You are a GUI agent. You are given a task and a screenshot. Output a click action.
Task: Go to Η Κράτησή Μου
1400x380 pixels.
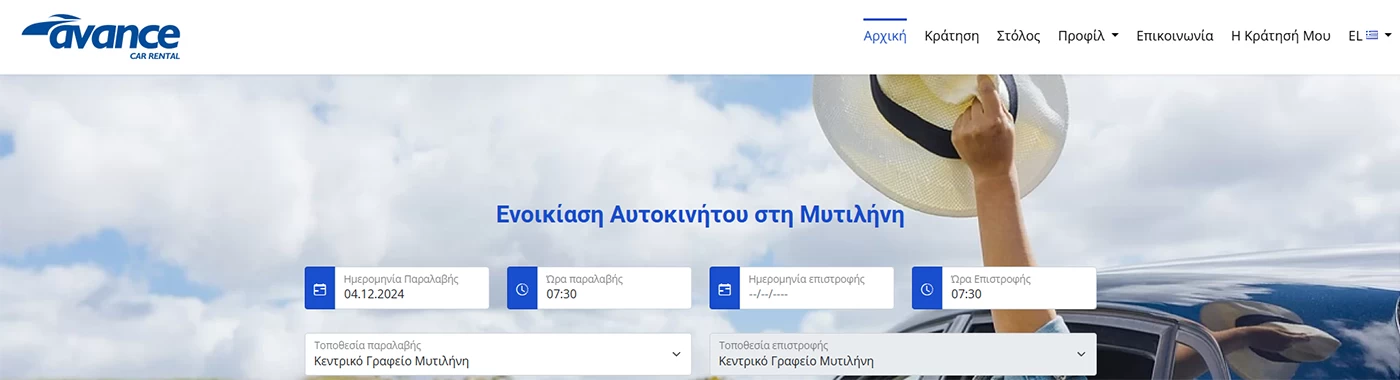click(x=1281, y=36)
